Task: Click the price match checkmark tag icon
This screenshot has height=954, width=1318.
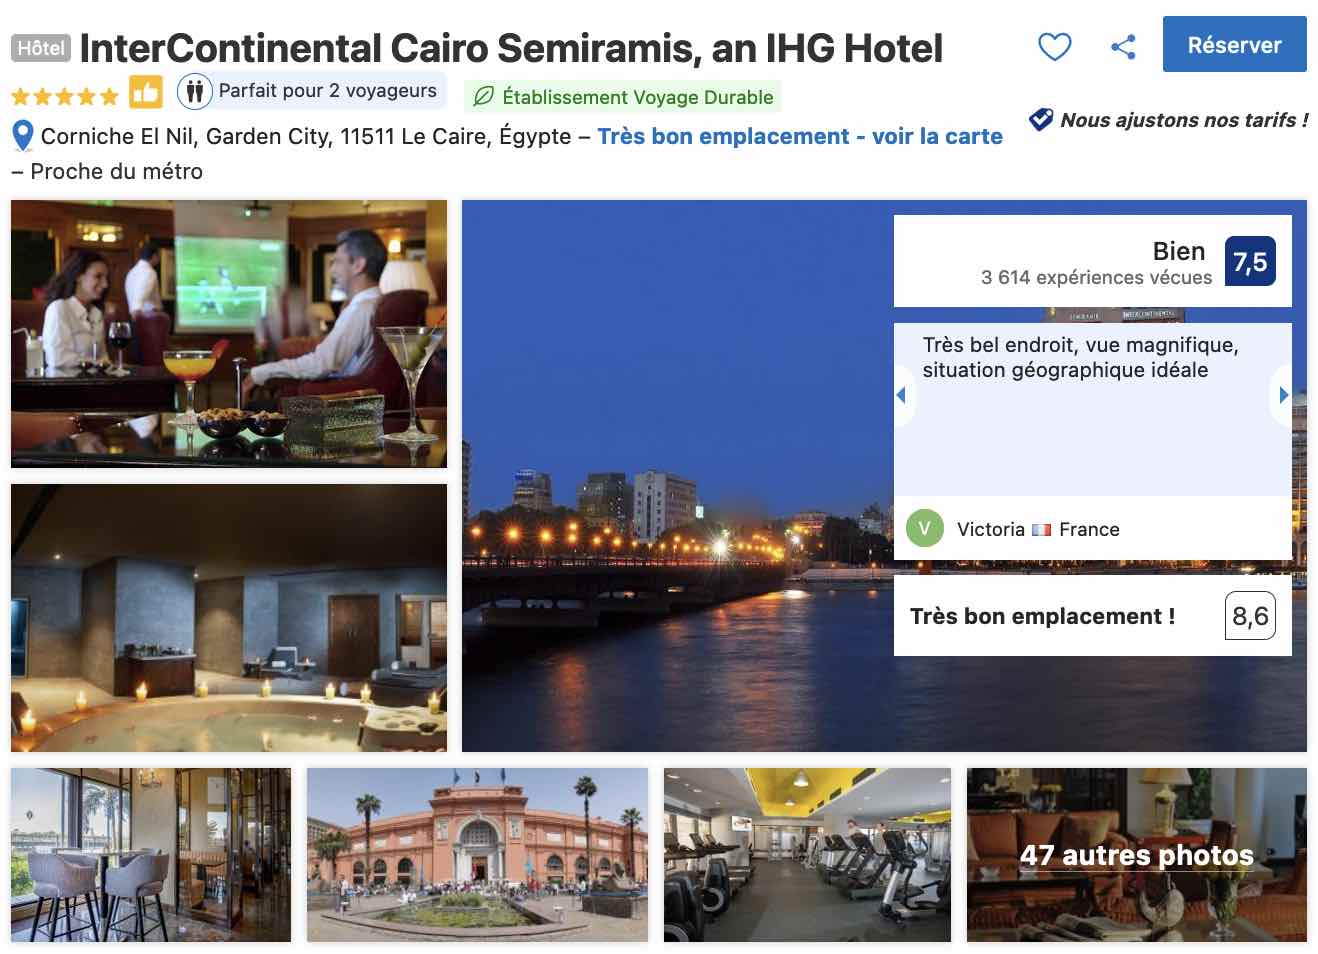Action: click(x=1041, y=119)
